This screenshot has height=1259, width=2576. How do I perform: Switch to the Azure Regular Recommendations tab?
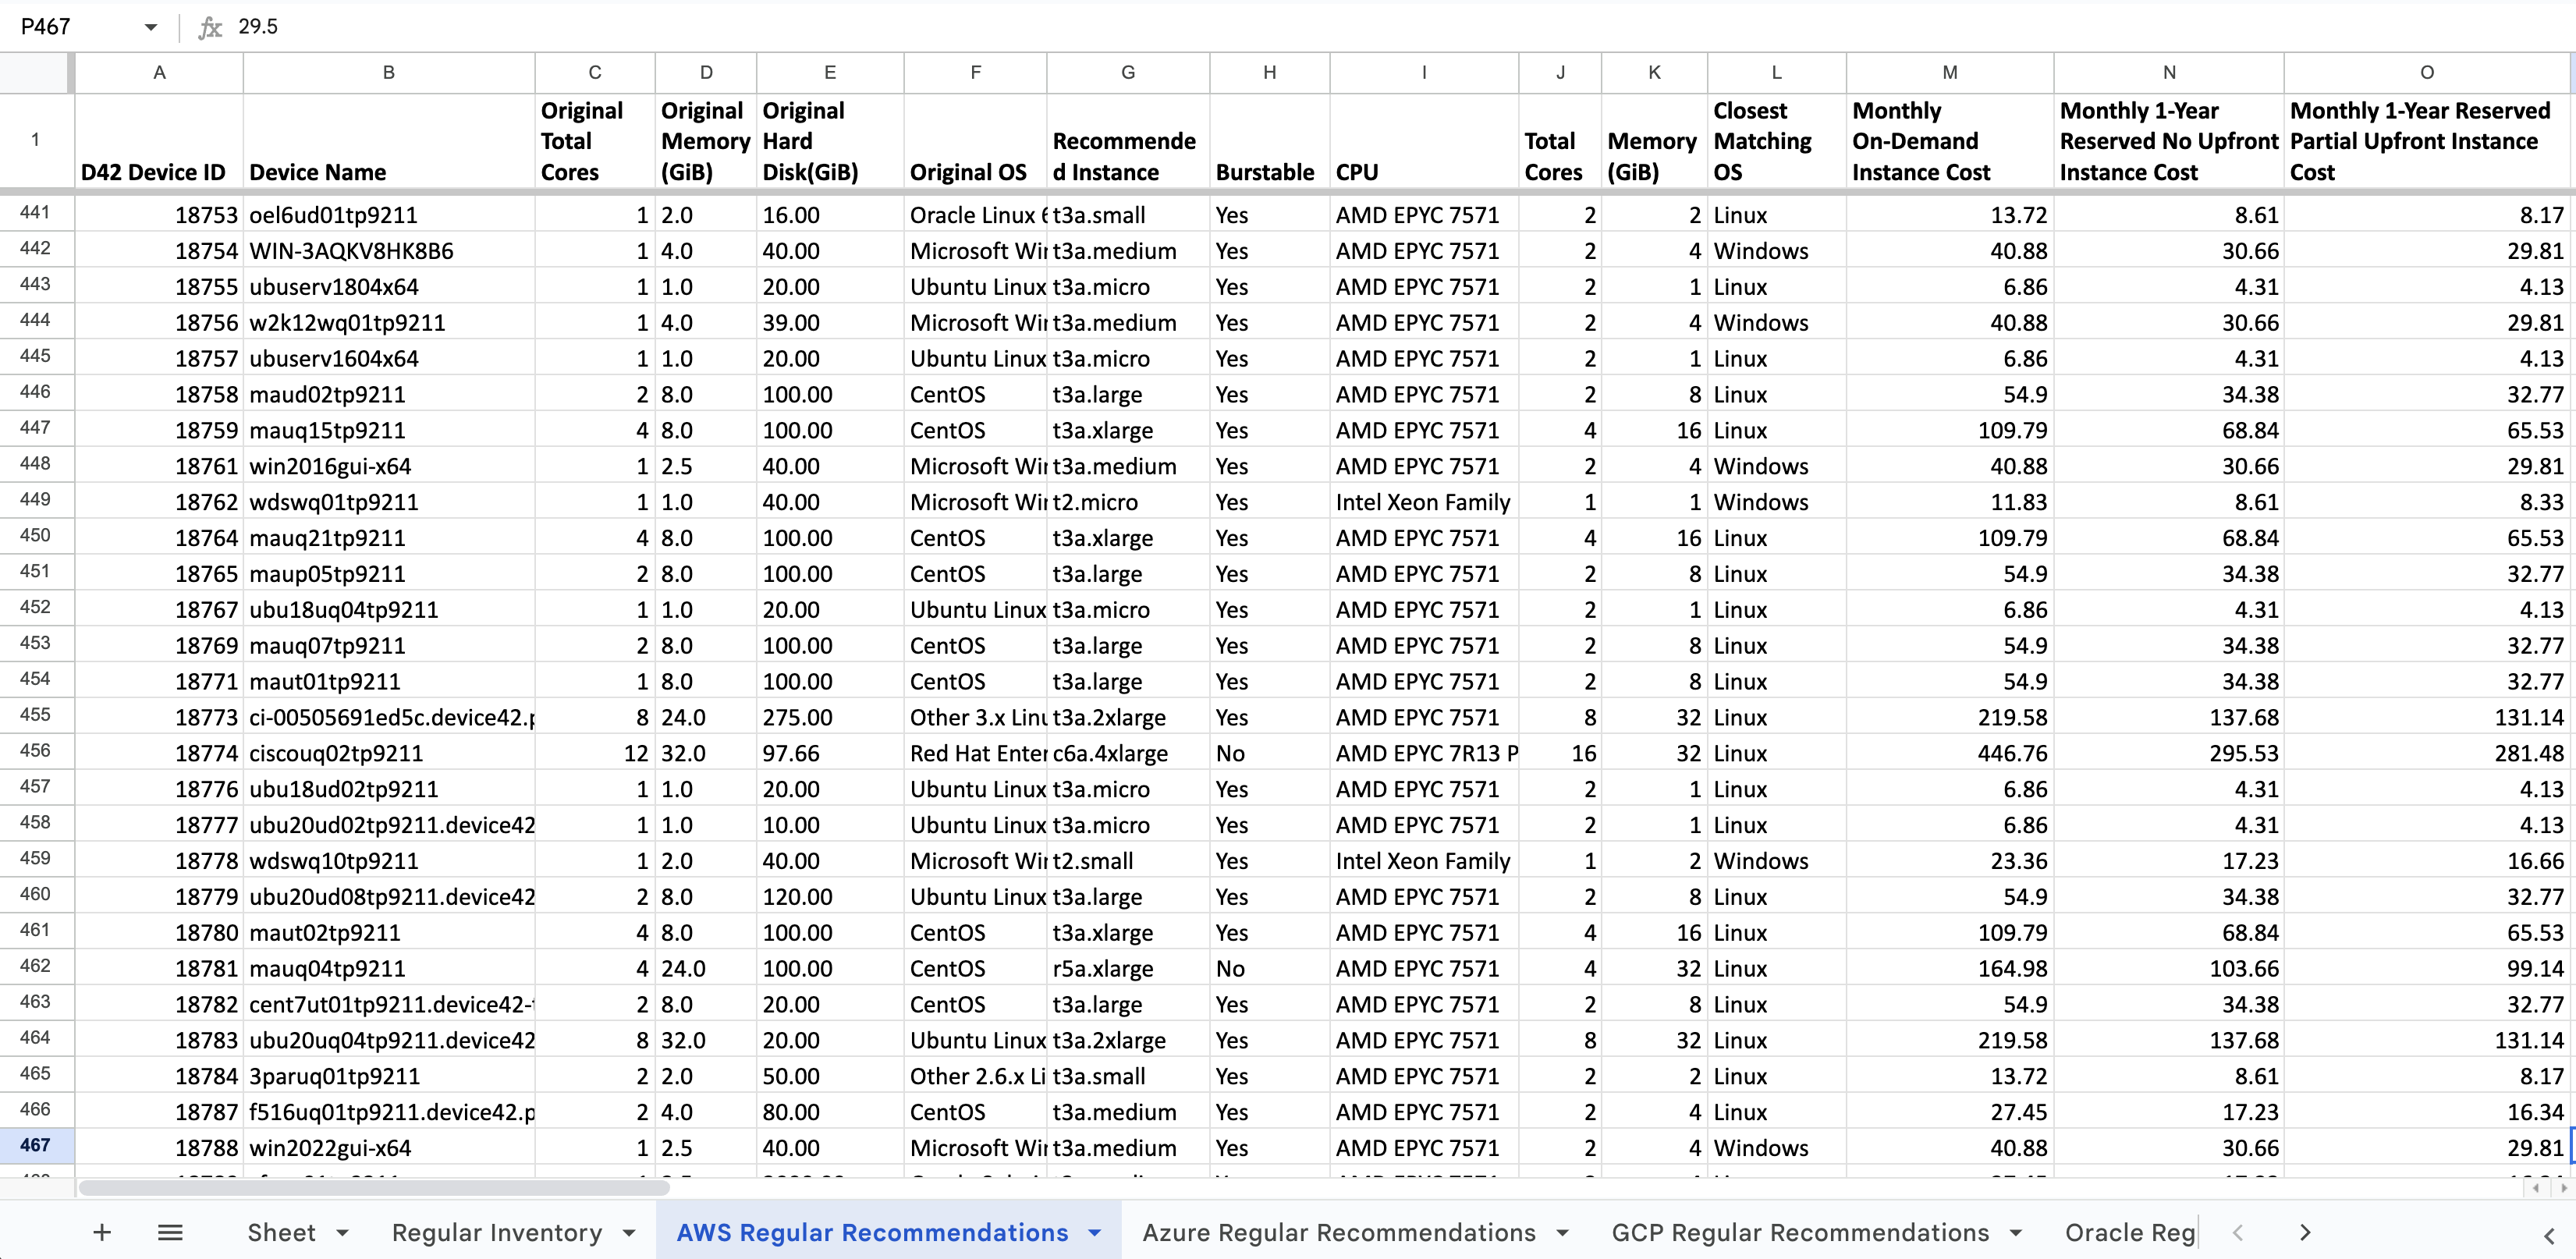pos(1340,1232)
